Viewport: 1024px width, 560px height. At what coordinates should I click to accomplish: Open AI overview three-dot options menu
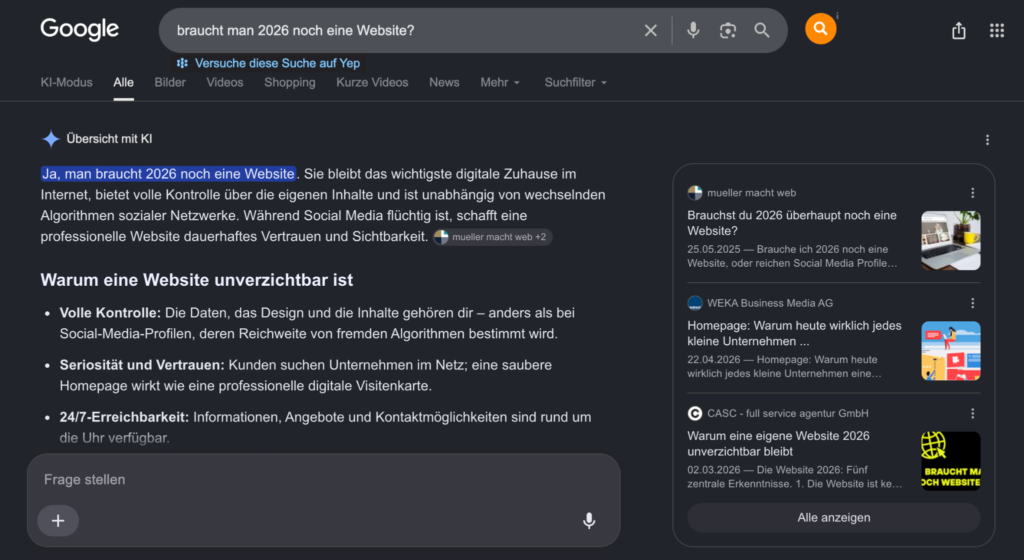(987, 140)
